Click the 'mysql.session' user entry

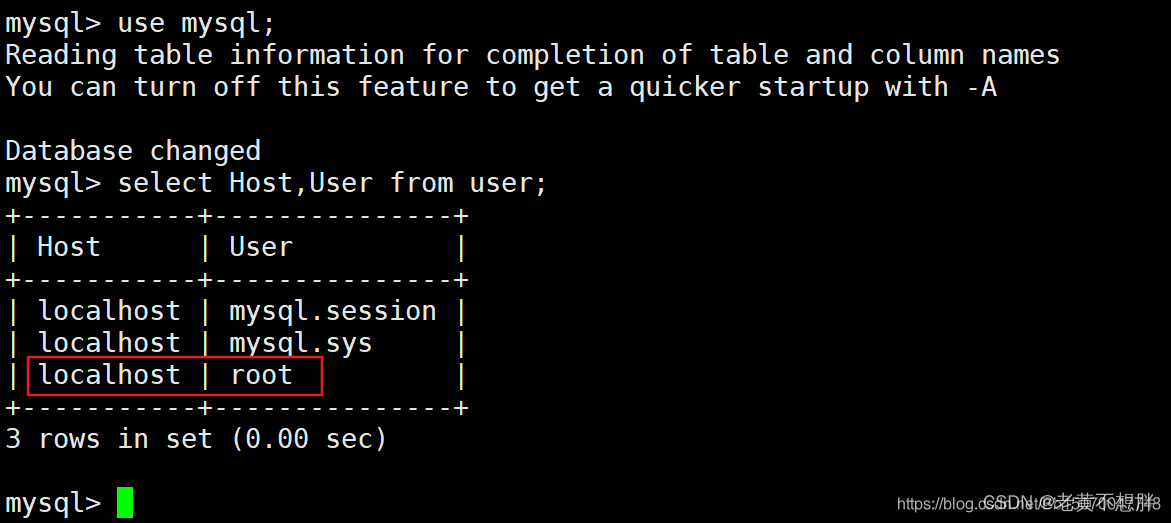pos(333,311)
